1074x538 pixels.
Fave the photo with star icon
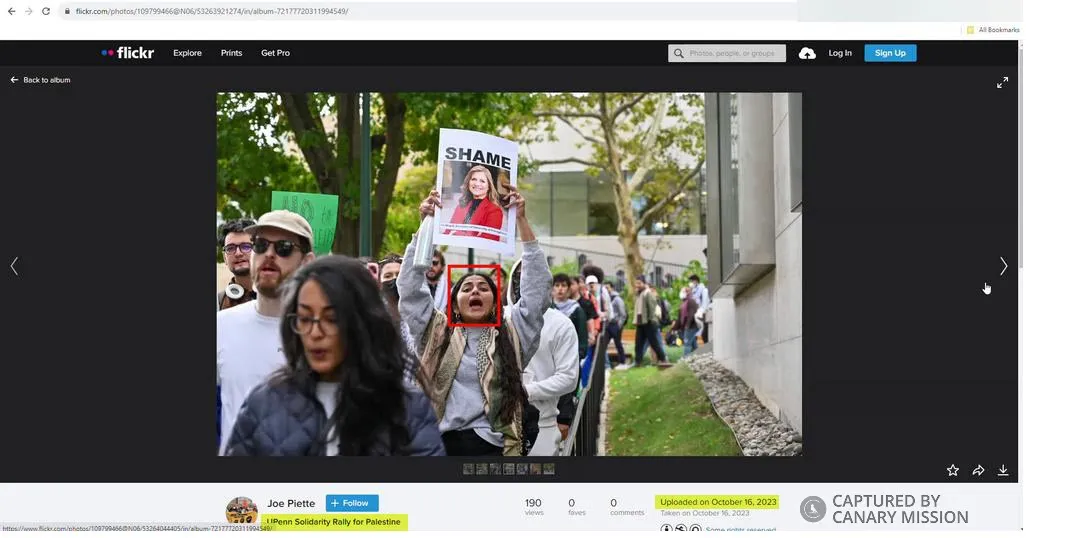952,470
